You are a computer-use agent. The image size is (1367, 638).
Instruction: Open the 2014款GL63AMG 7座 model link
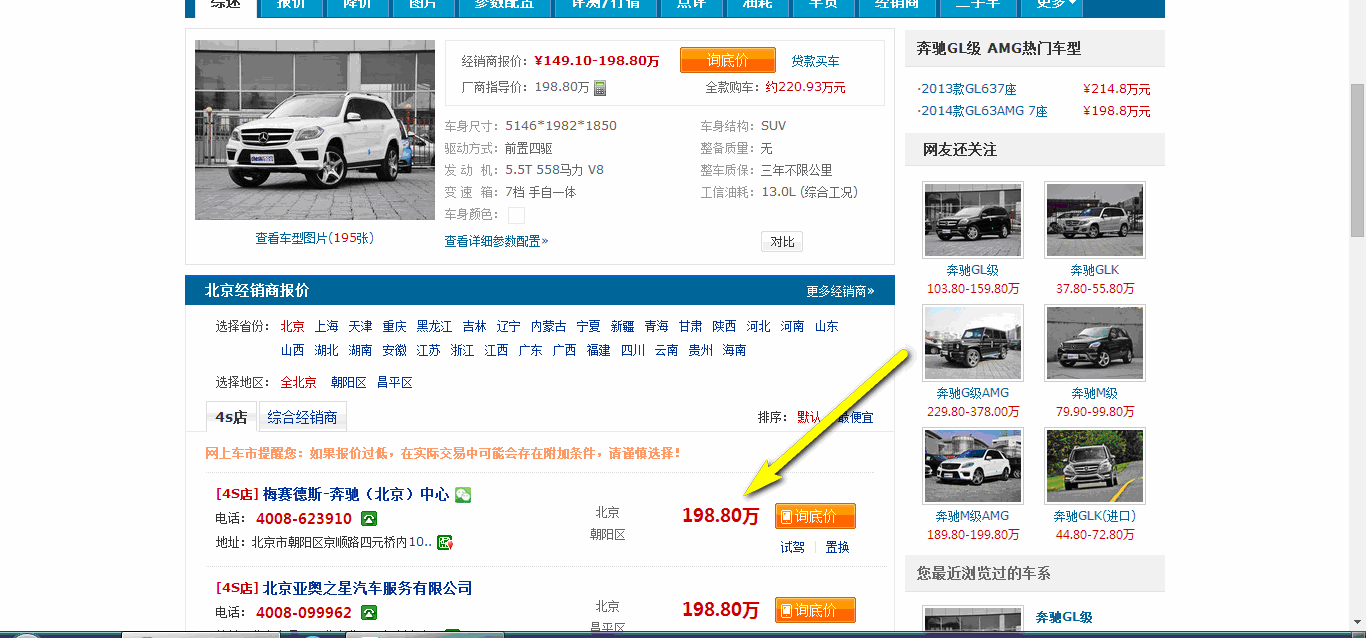point(983,111)
